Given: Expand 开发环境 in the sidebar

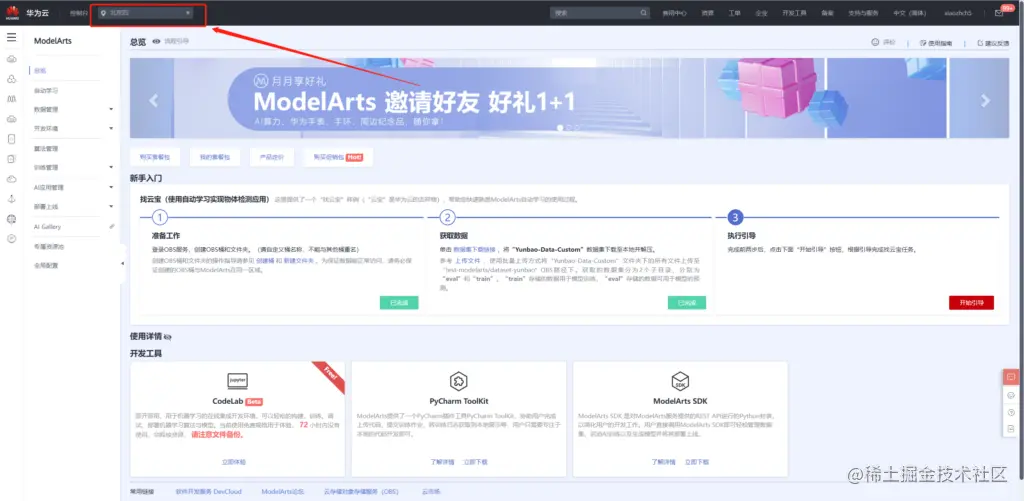Looking at the screenshot, I should 111,129.
